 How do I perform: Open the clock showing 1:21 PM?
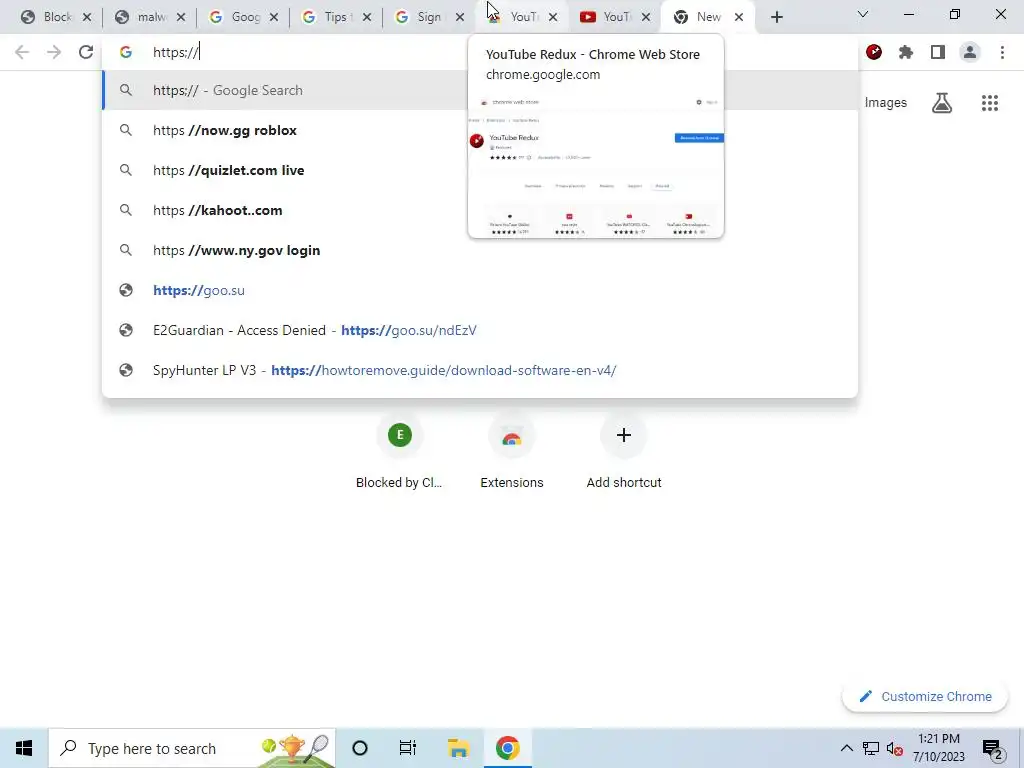[938, 748]
